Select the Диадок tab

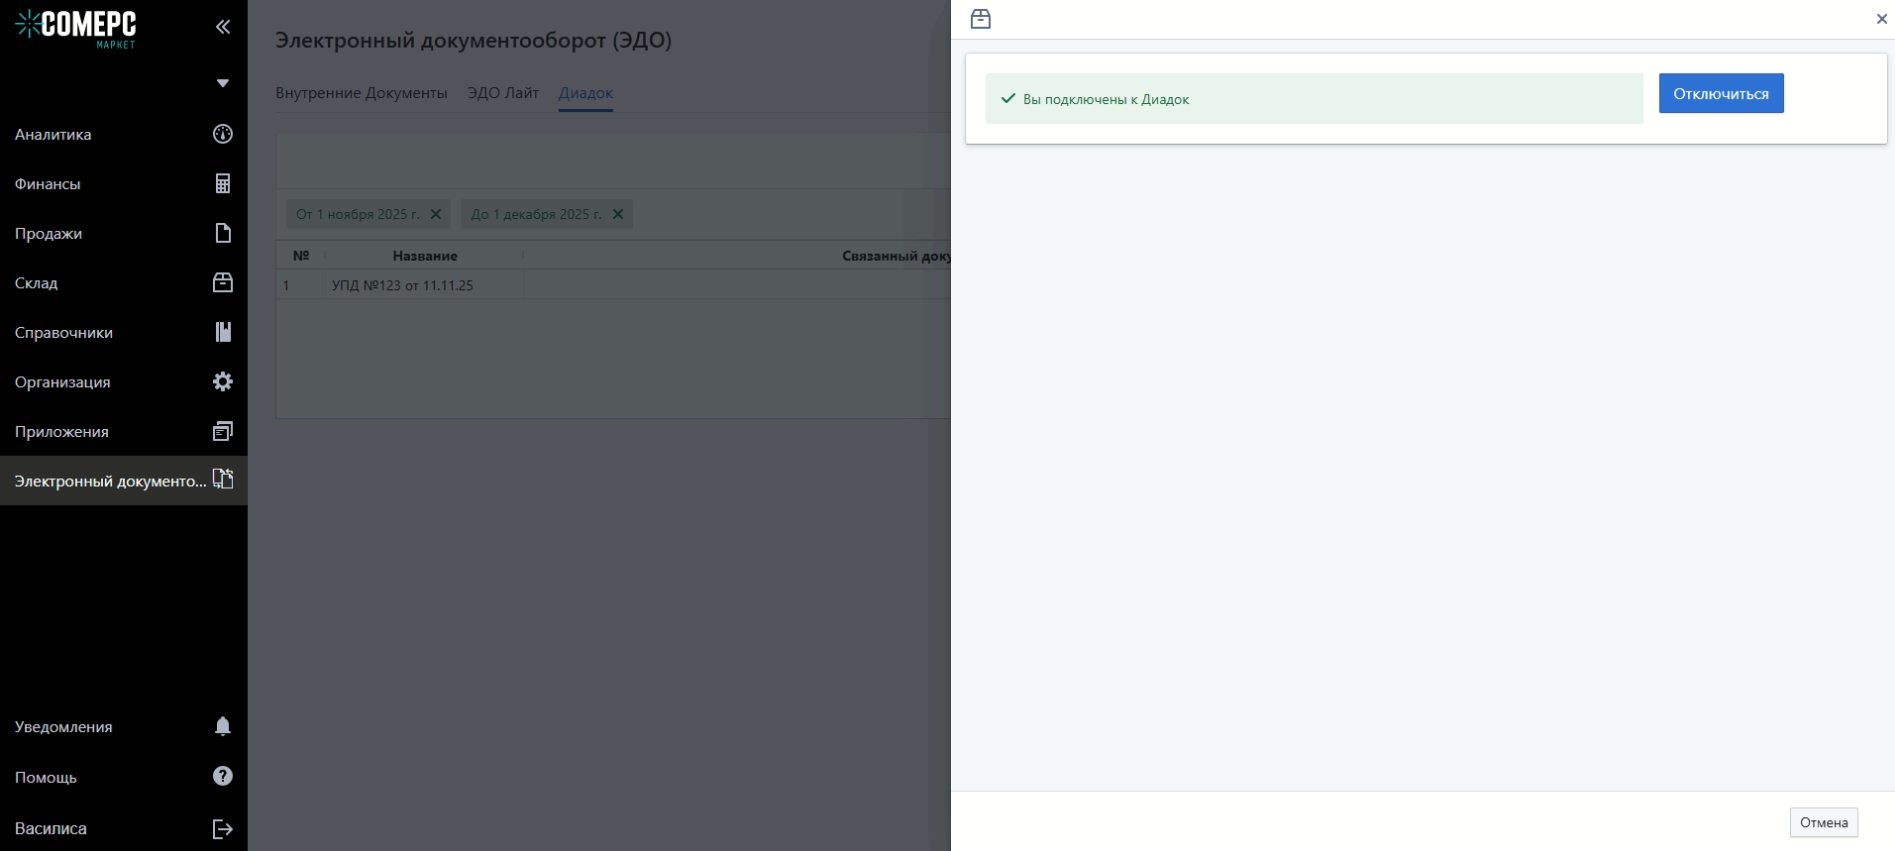point(585,93)
